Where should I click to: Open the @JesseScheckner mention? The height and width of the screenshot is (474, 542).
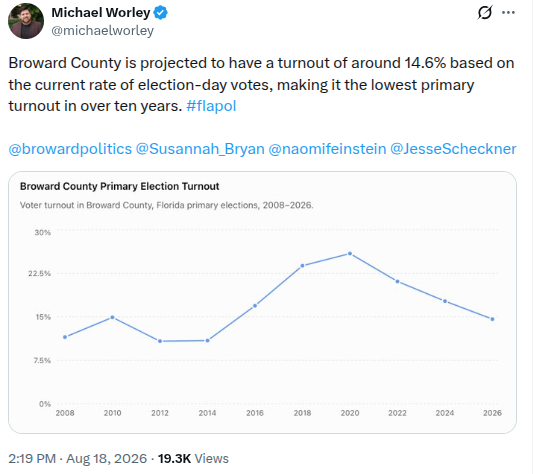[453, 149]
